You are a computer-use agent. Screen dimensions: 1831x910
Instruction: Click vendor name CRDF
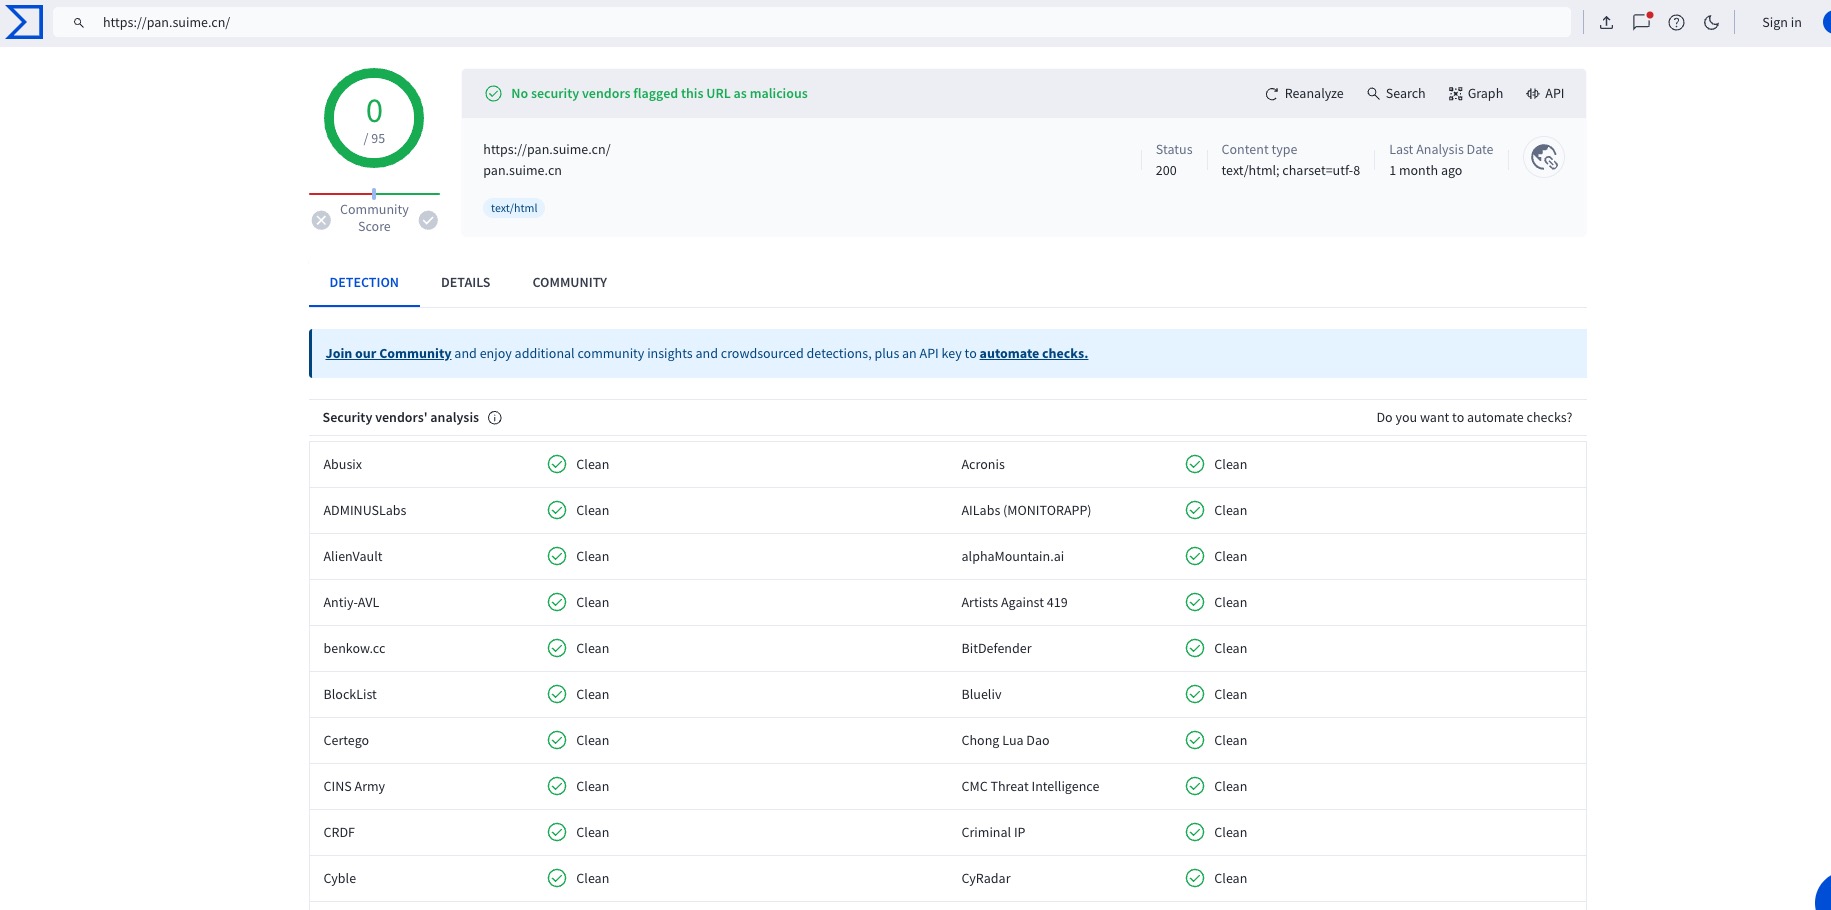point(339,832)
